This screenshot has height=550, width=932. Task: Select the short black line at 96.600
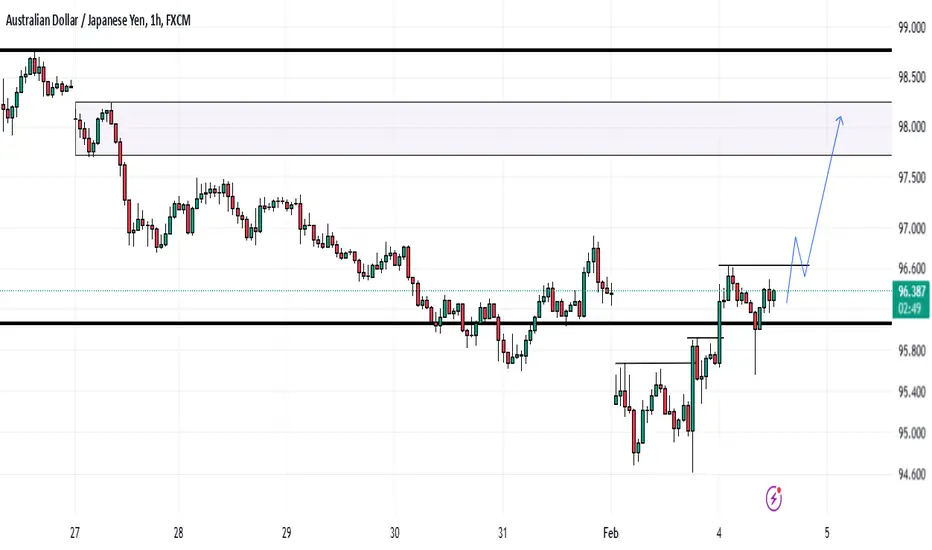(x=764, y=265)
